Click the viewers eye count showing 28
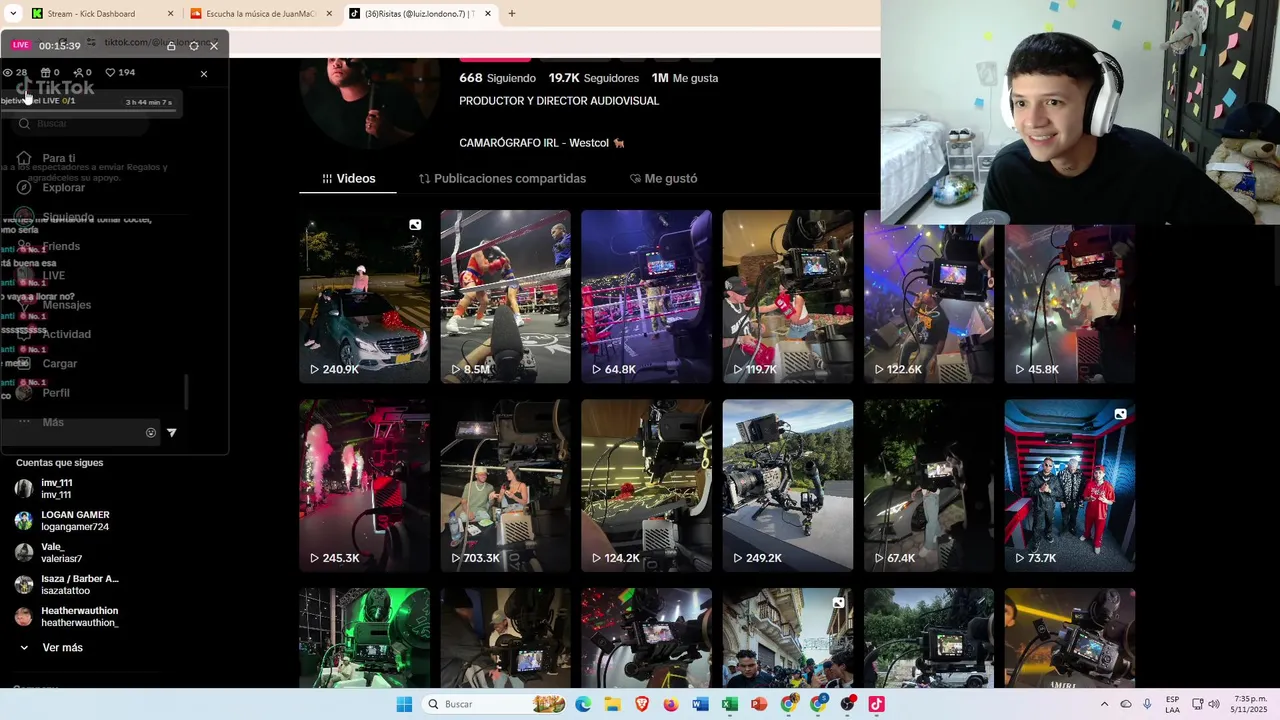This screenshot has height=720, width=1280. click(15, 72)
